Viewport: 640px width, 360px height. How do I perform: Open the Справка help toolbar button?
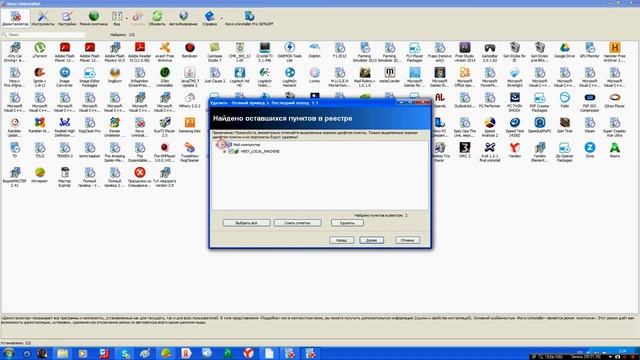point(209,18)
